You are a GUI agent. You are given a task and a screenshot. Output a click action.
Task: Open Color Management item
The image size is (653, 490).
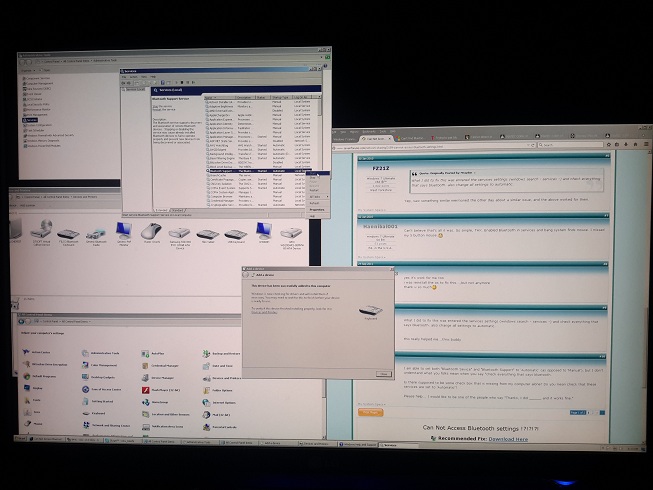coord(99,365)
